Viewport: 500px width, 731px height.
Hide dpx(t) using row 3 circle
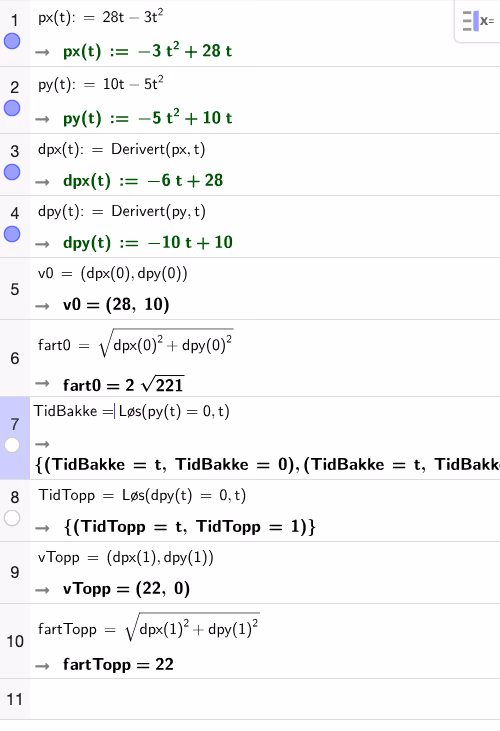click(x=12, y=172)
